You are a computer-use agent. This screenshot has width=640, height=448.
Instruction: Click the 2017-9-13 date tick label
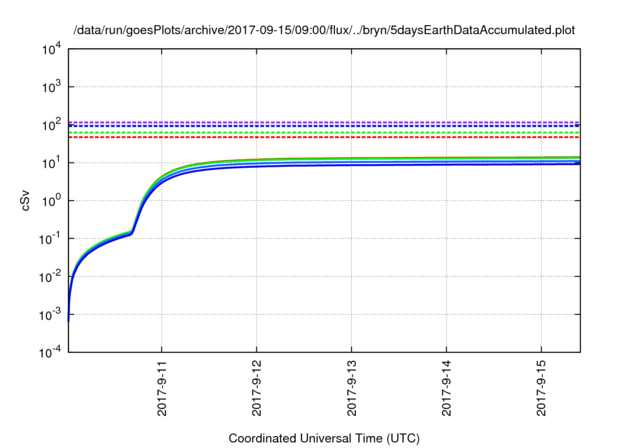(x=352, y=388)
